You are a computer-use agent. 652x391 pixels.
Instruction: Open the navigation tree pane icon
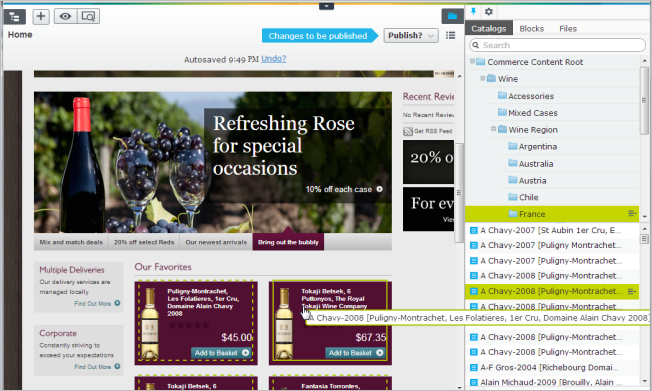(15, 17)
